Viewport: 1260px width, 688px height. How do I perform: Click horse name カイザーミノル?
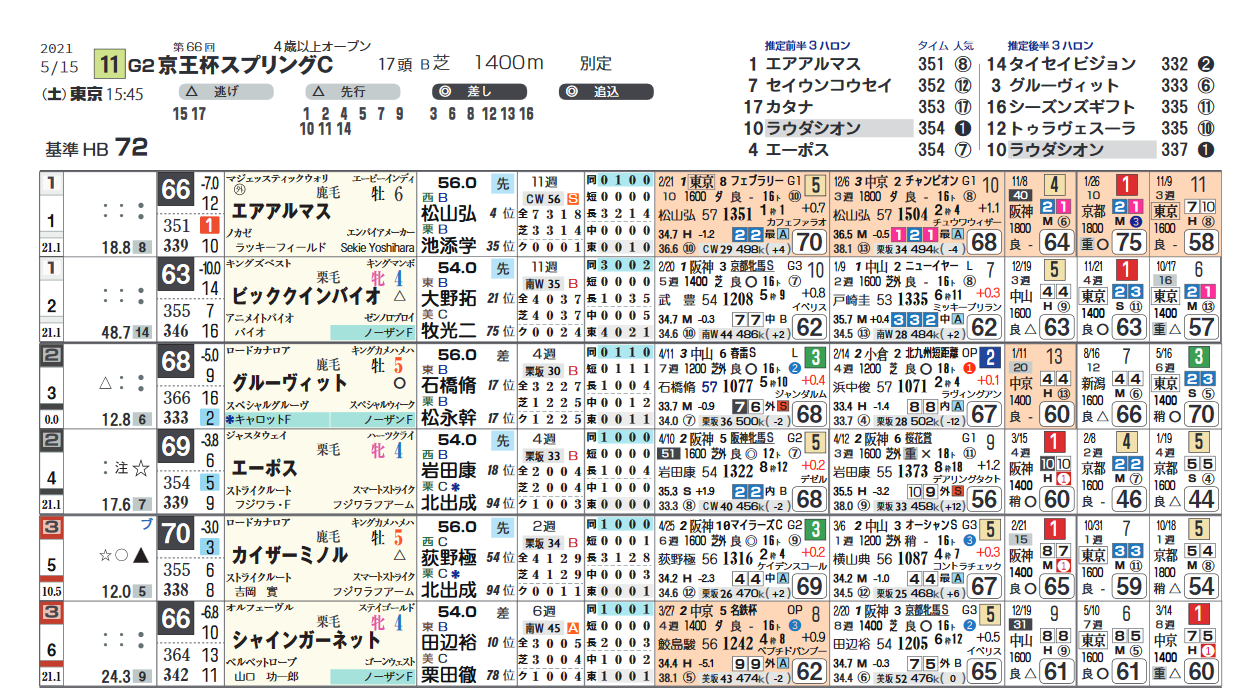[290, 554]
